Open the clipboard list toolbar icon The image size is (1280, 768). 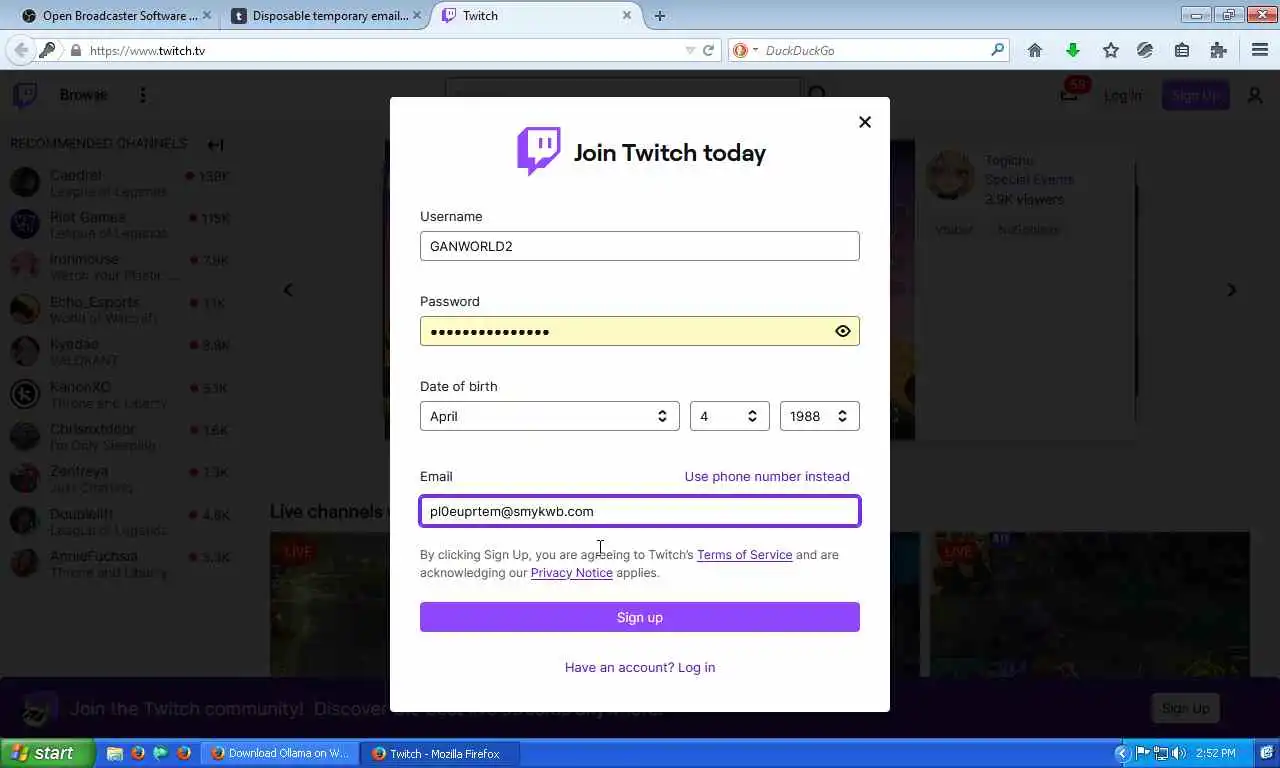(x=1182, y=50)
